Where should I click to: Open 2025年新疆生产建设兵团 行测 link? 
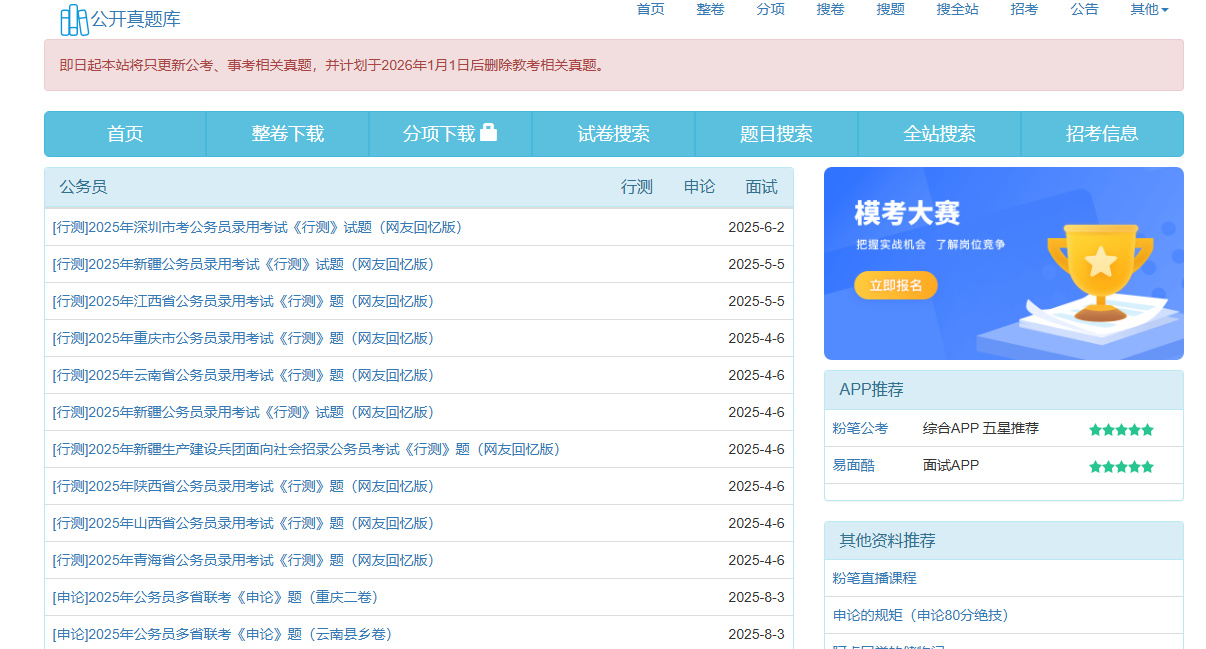307,449
